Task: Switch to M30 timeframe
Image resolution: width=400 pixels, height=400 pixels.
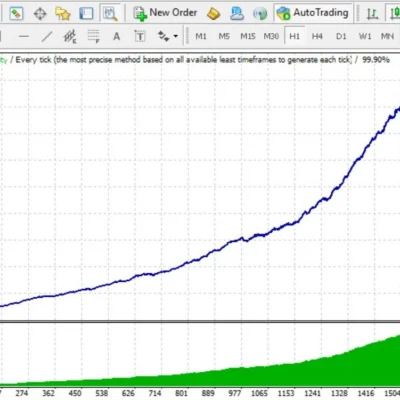Action: tap(271, 36)
